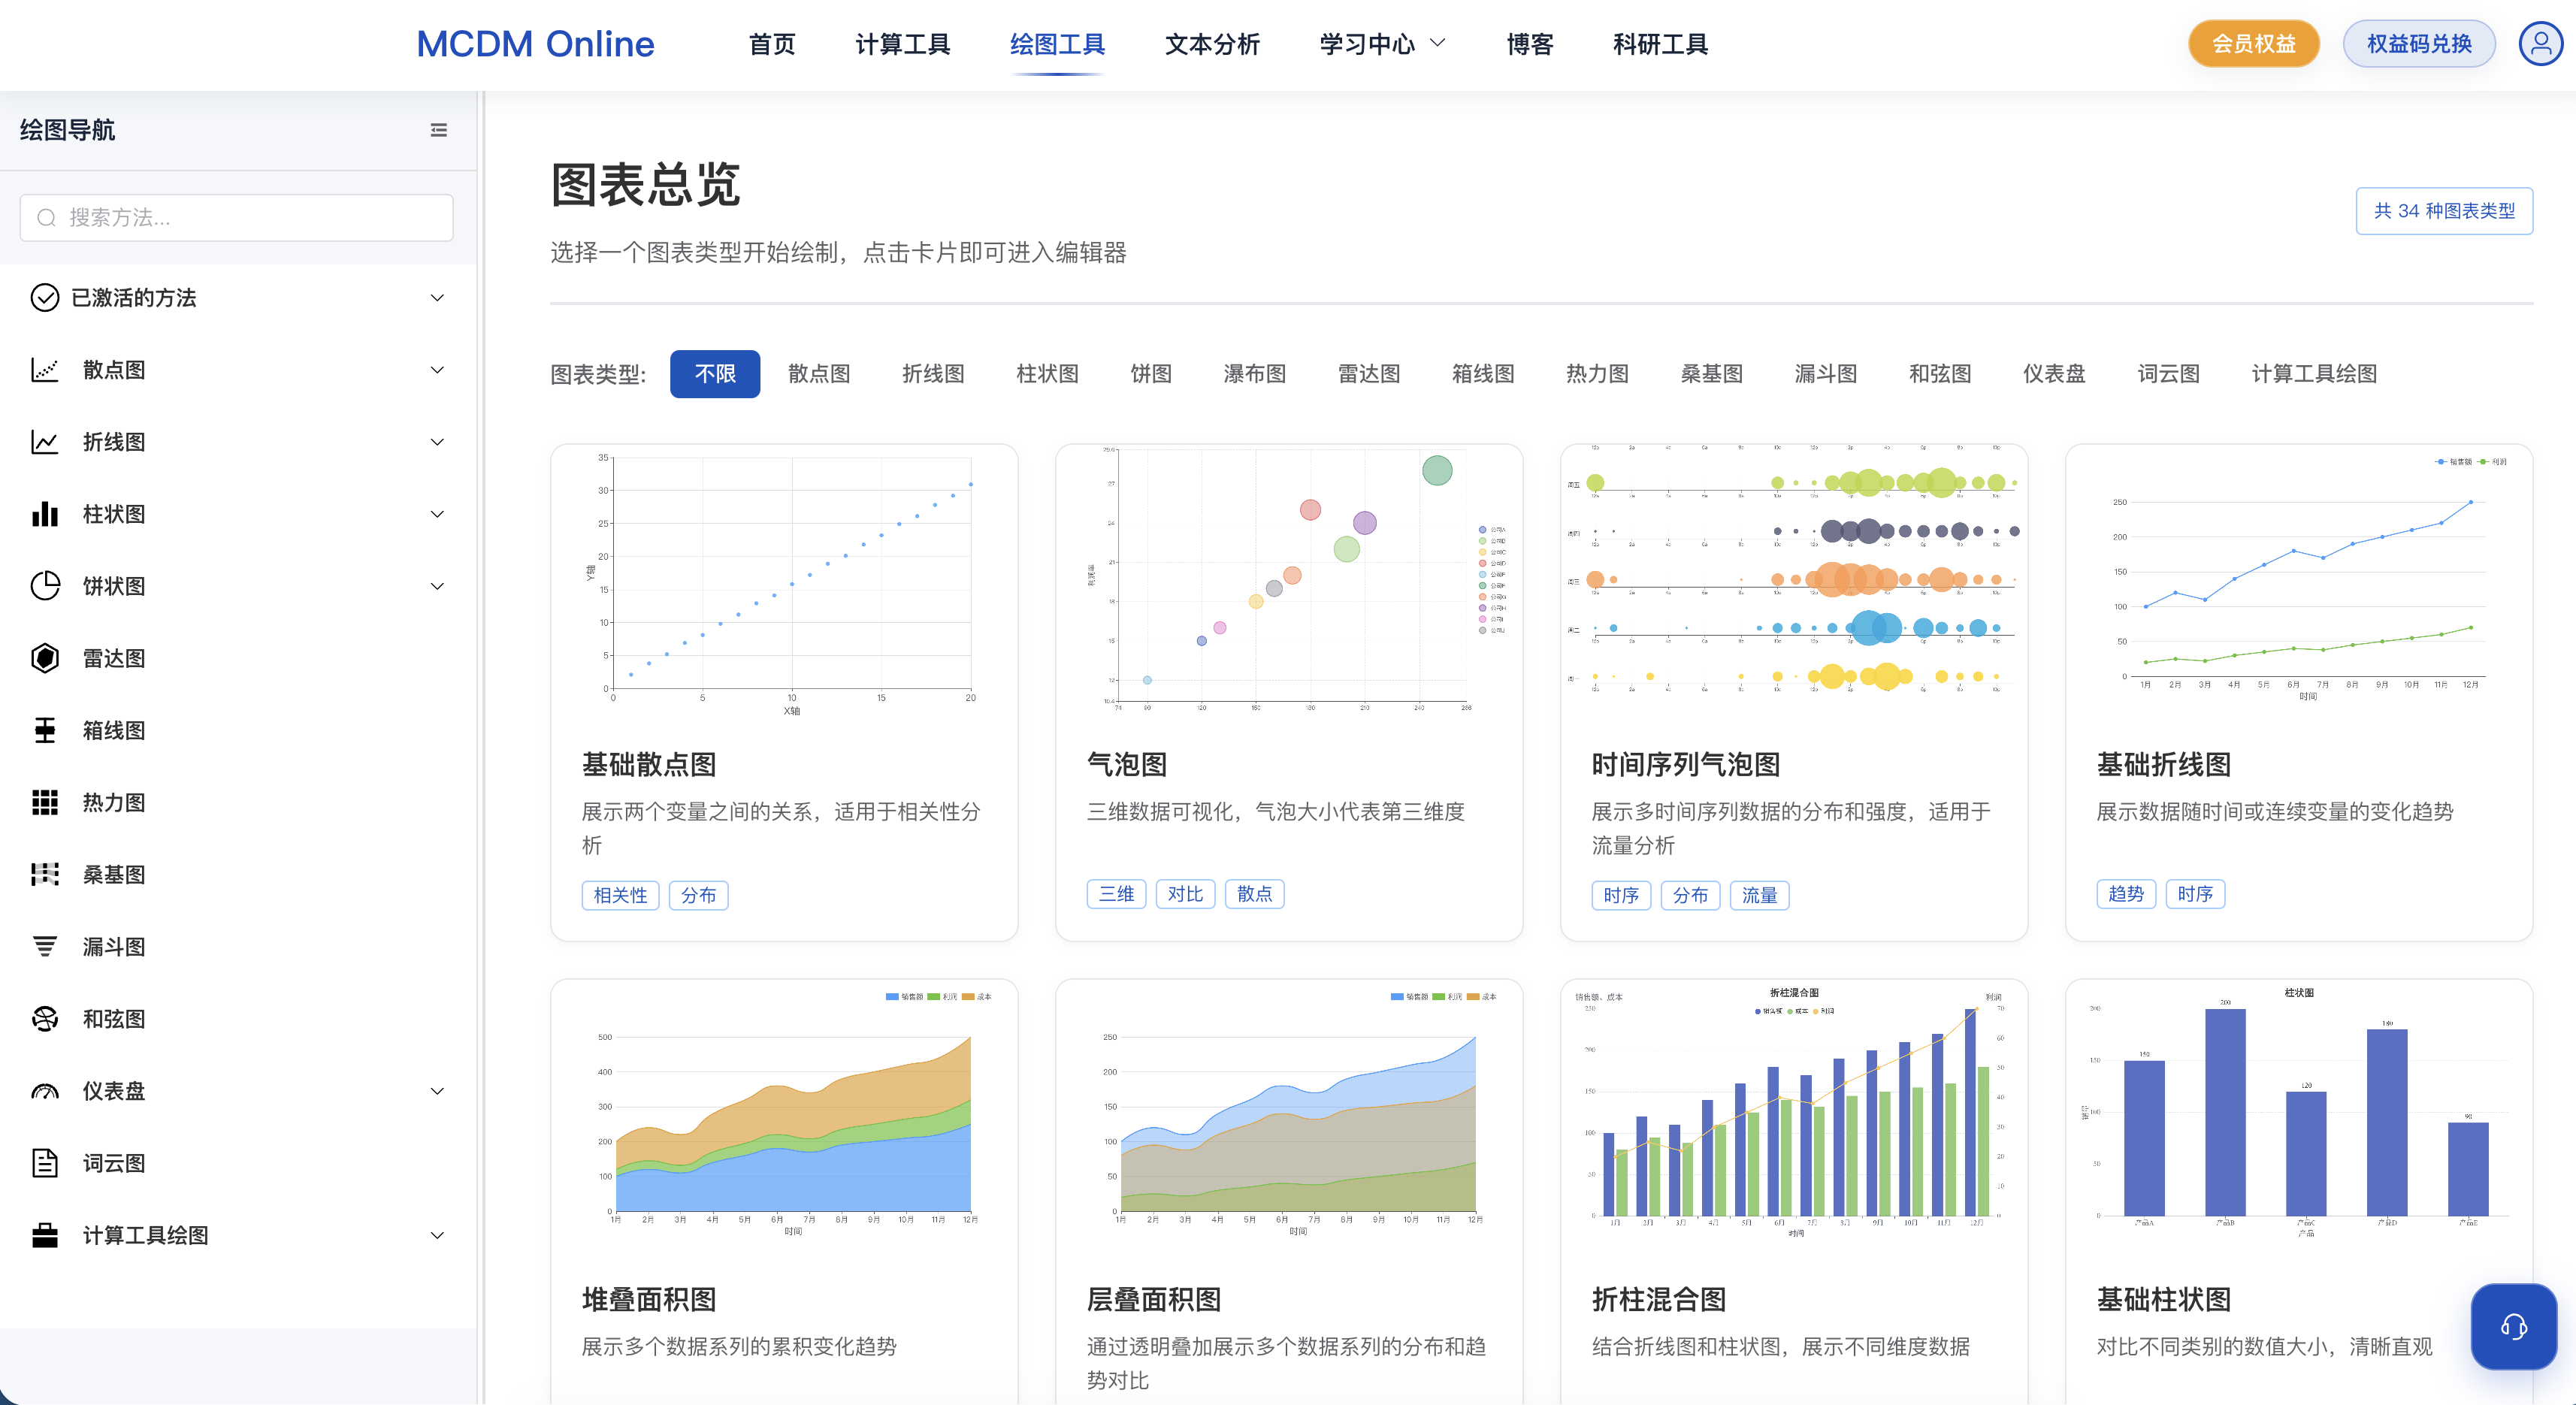The width and height of the screenshot is (2576, 1405).
Task: Expand the 仪表盘 sidebar chevron
Action: pos(437,1091)
